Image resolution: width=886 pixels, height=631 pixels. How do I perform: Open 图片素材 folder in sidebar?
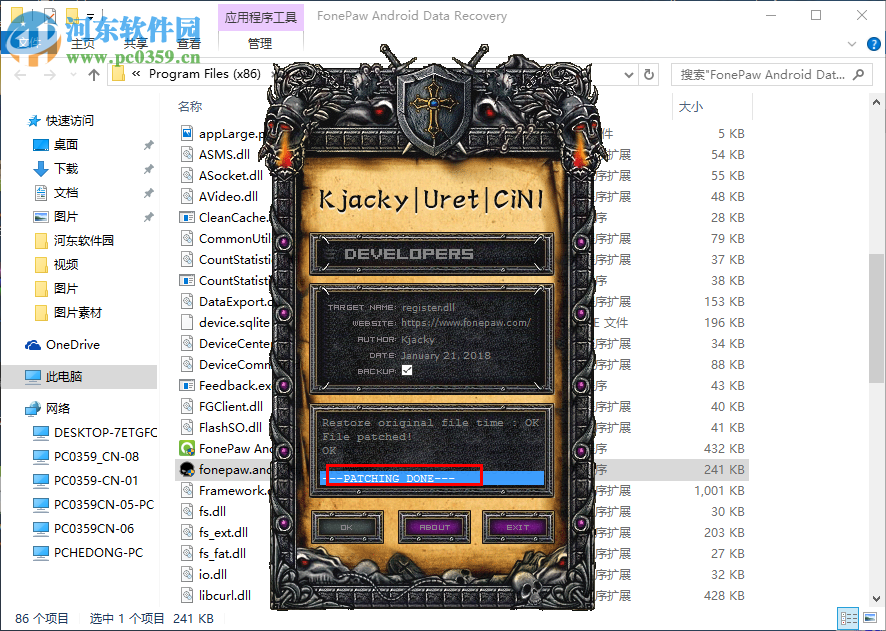[77, 312]
